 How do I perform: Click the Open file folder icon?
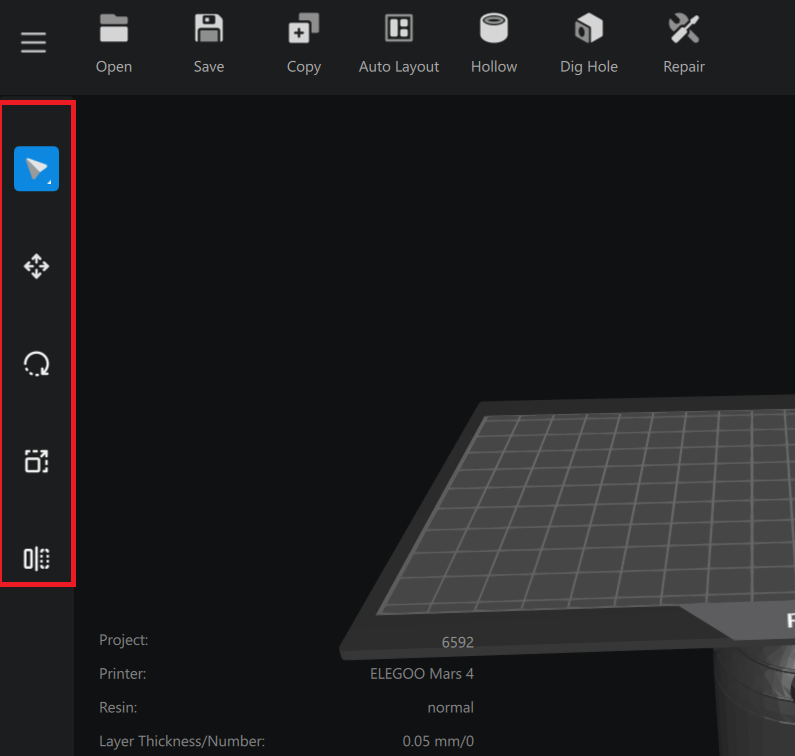113,29
